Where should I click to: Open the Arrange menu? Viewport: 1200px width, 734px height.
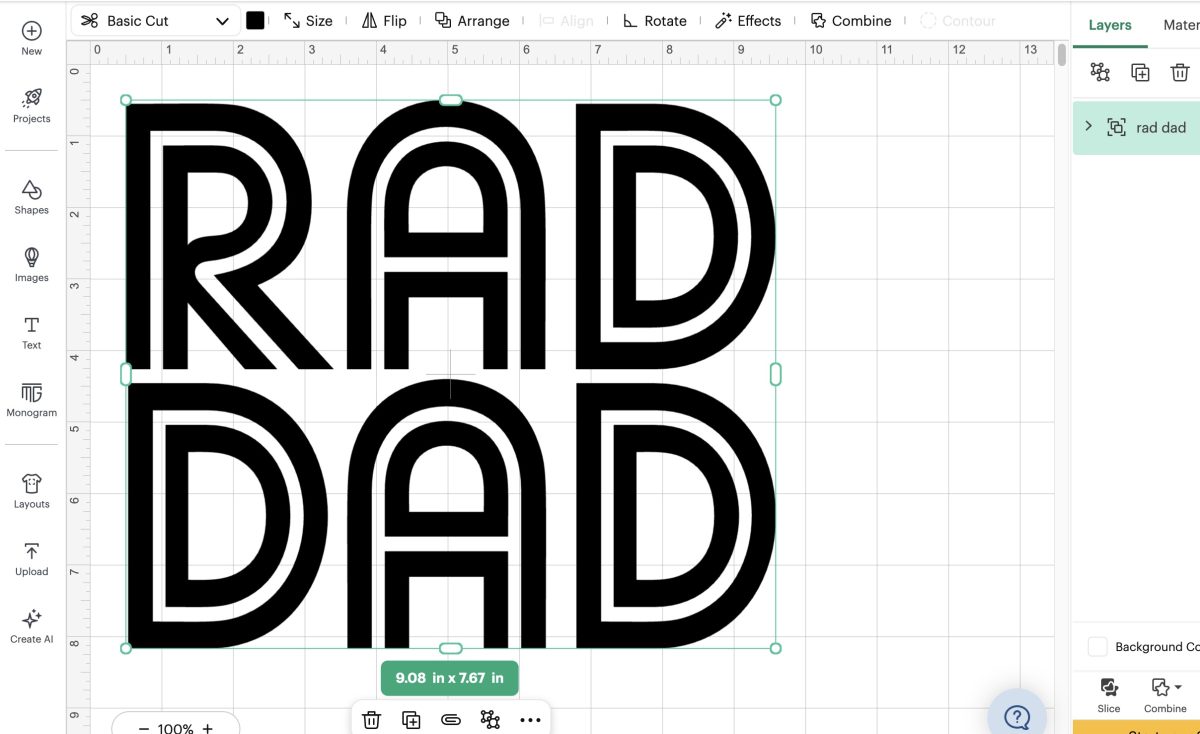(x=472, y=21)
